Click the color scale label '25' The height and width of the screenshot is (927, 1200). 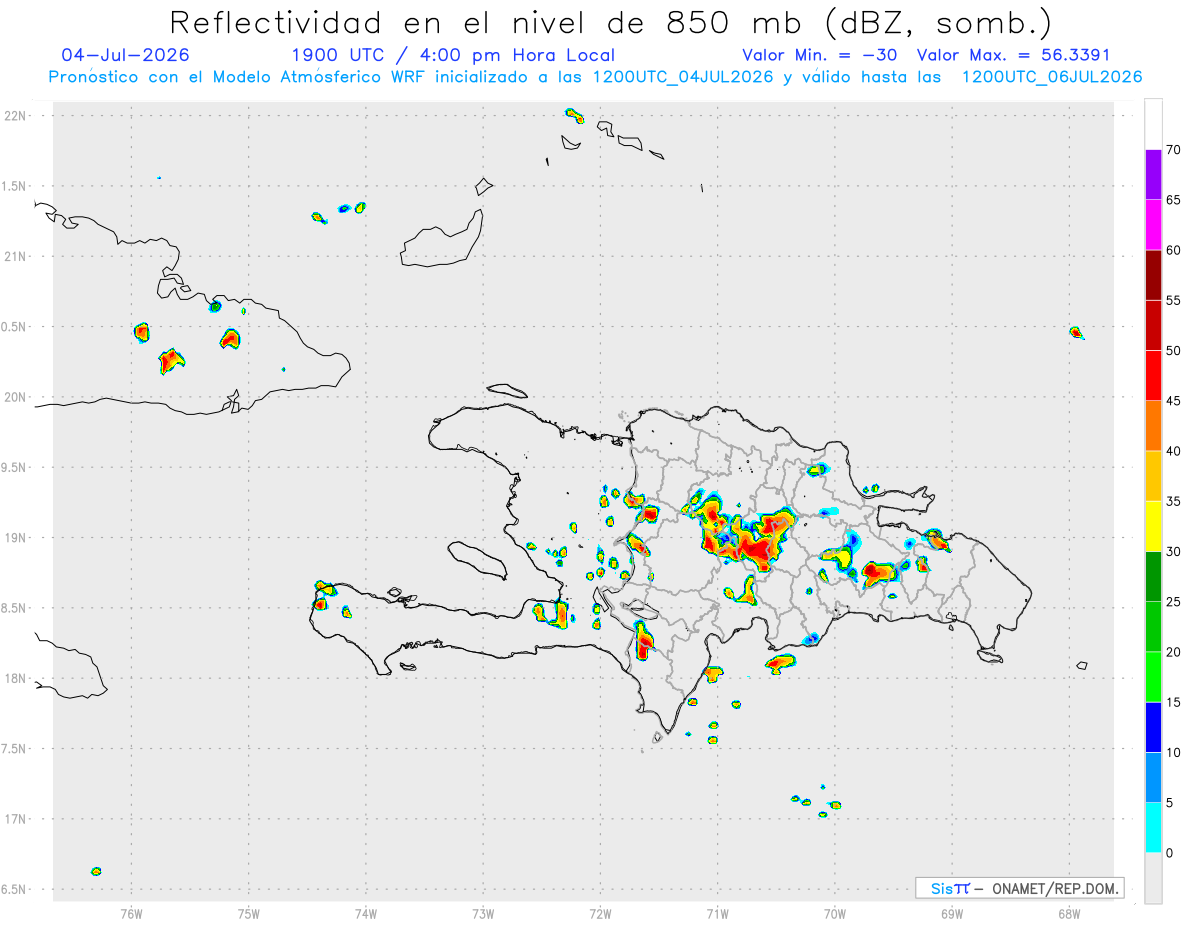[x=1174, y=601]
